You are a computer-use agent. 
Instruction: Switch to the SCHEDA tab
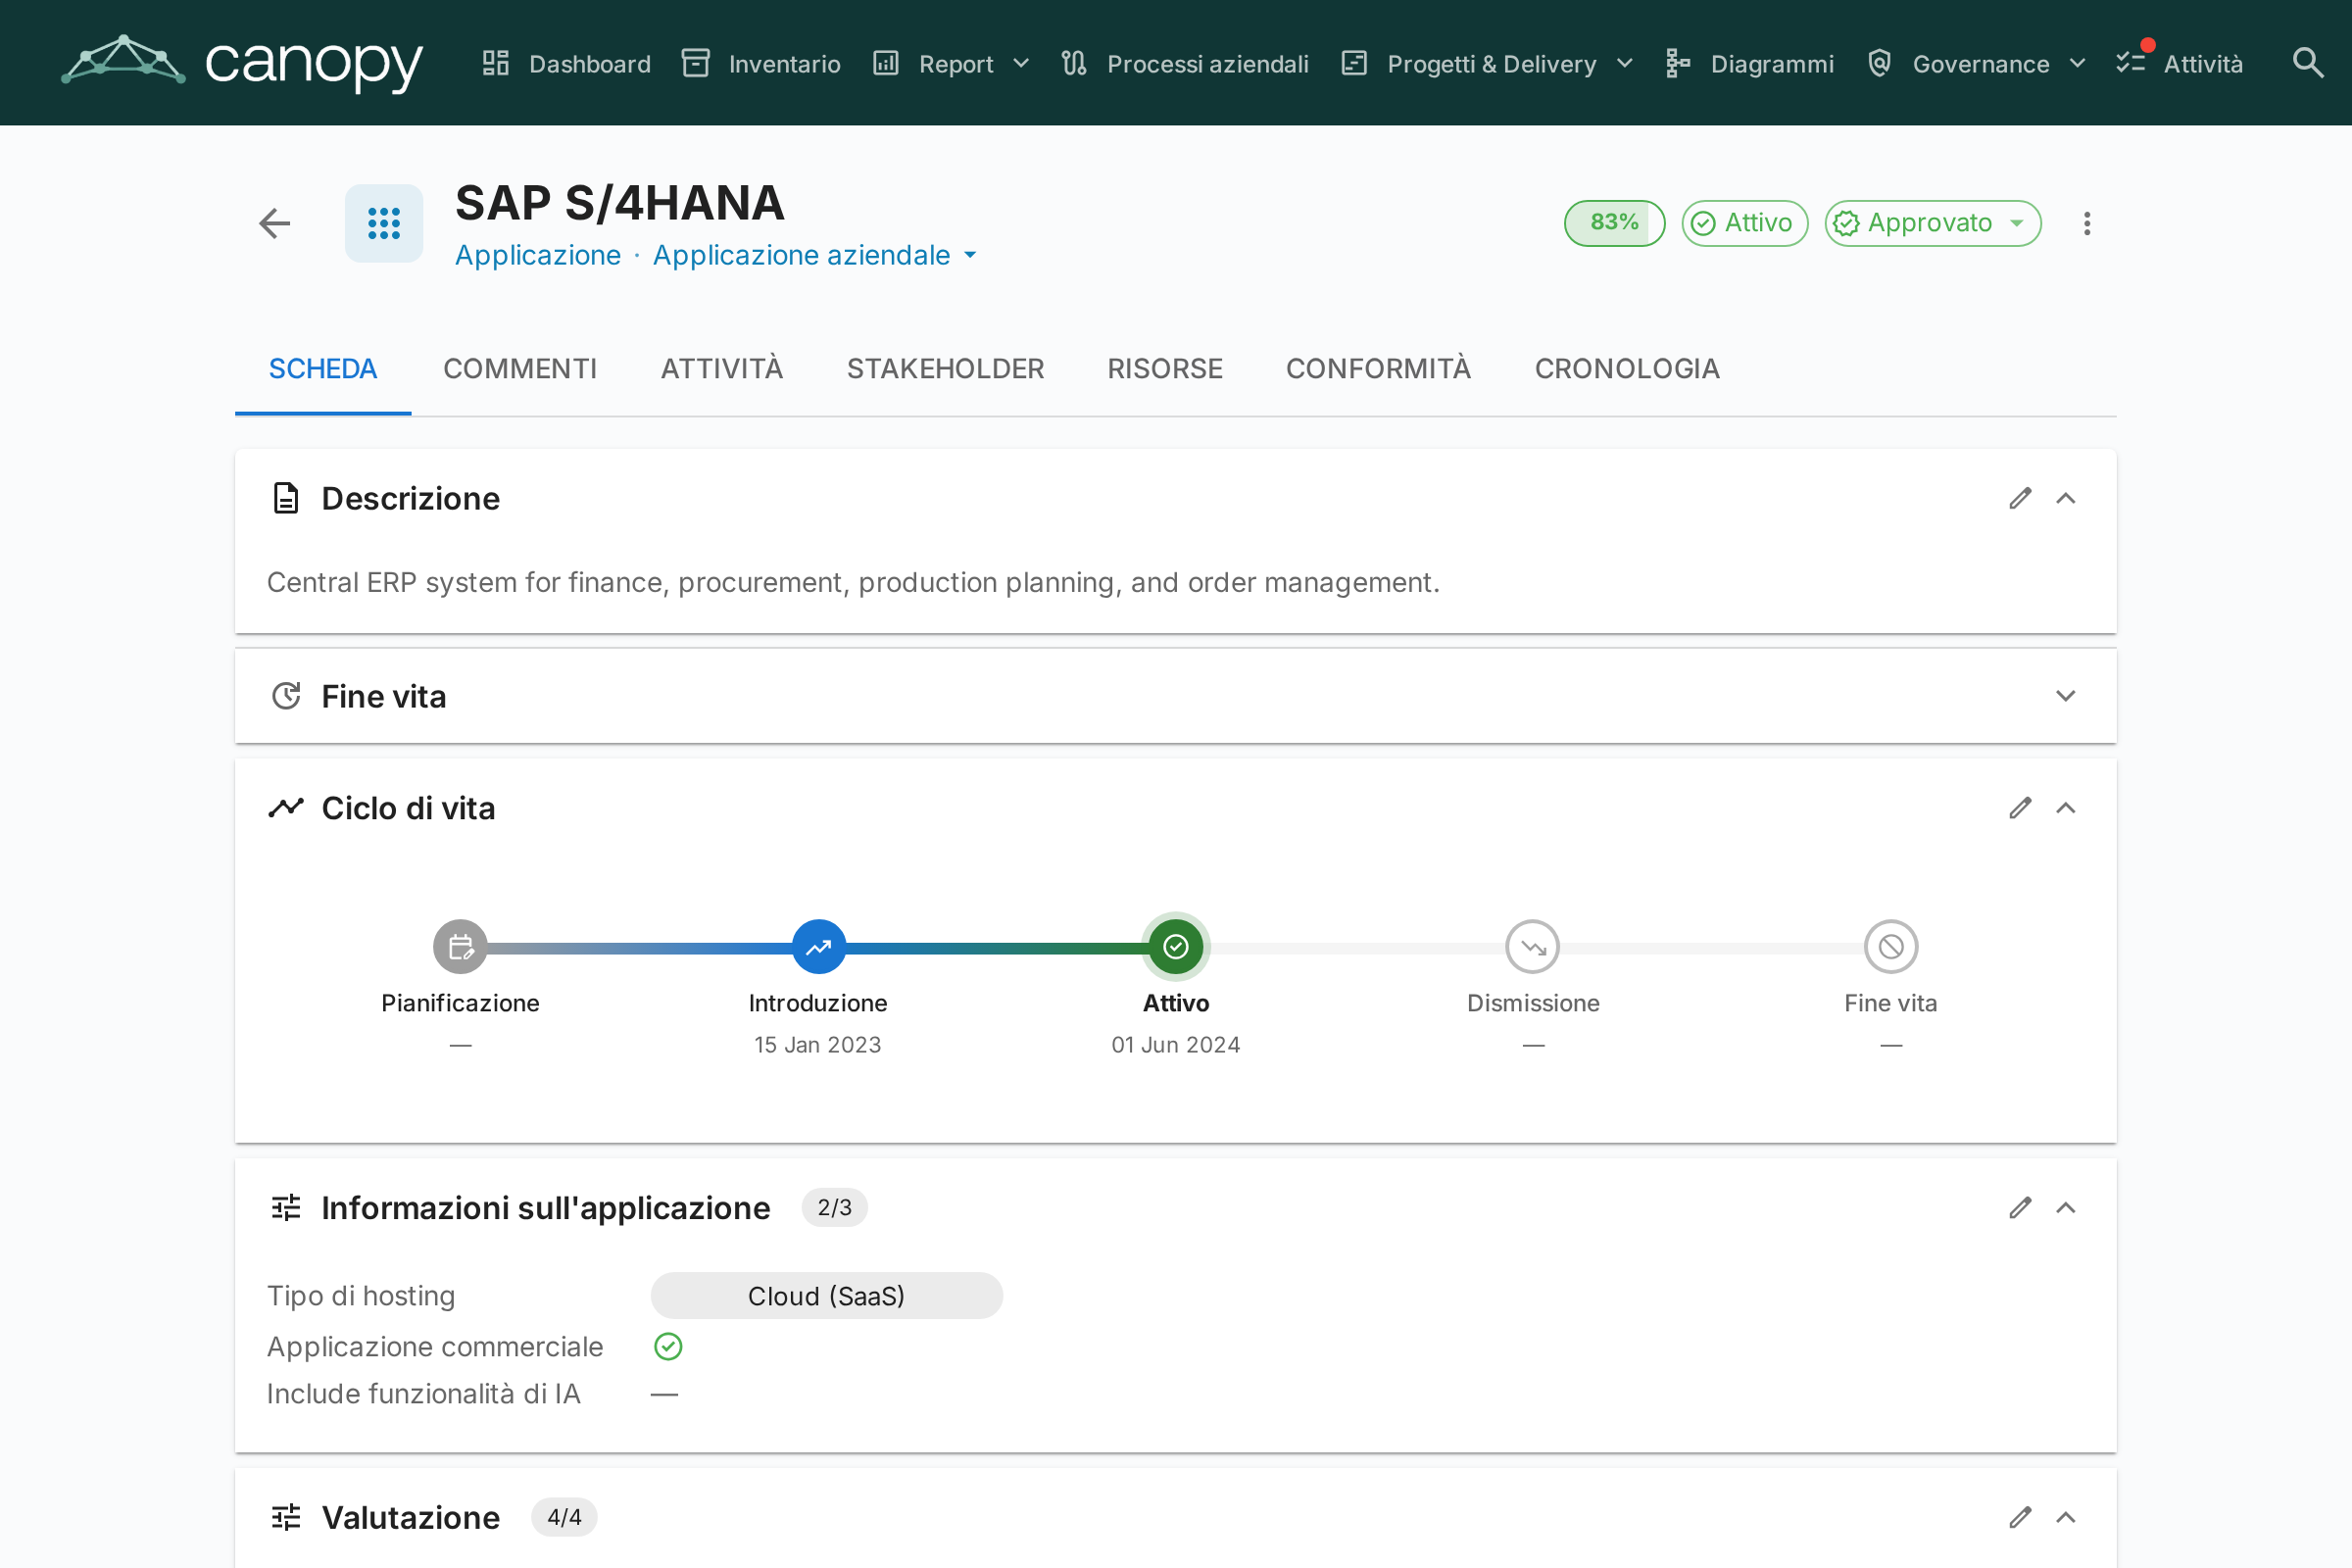pyautogui.click(x=323, y=369)
